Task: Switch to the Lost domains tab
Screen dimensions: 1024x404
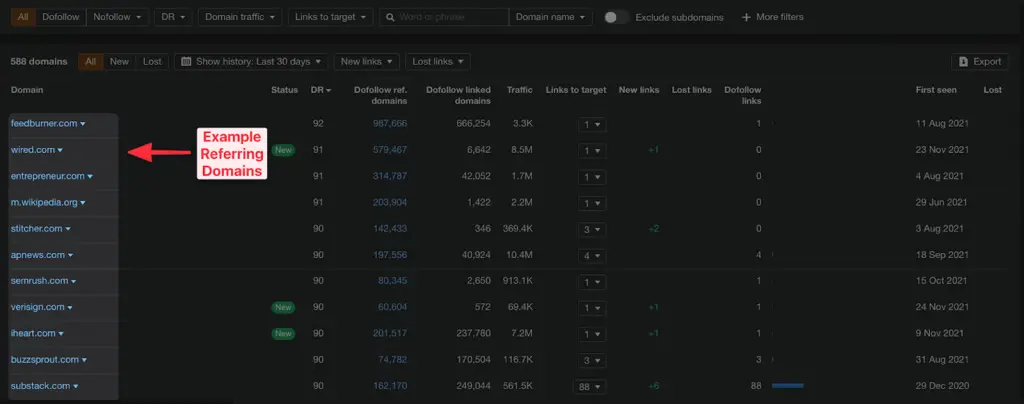Action: tap(152, 61)
